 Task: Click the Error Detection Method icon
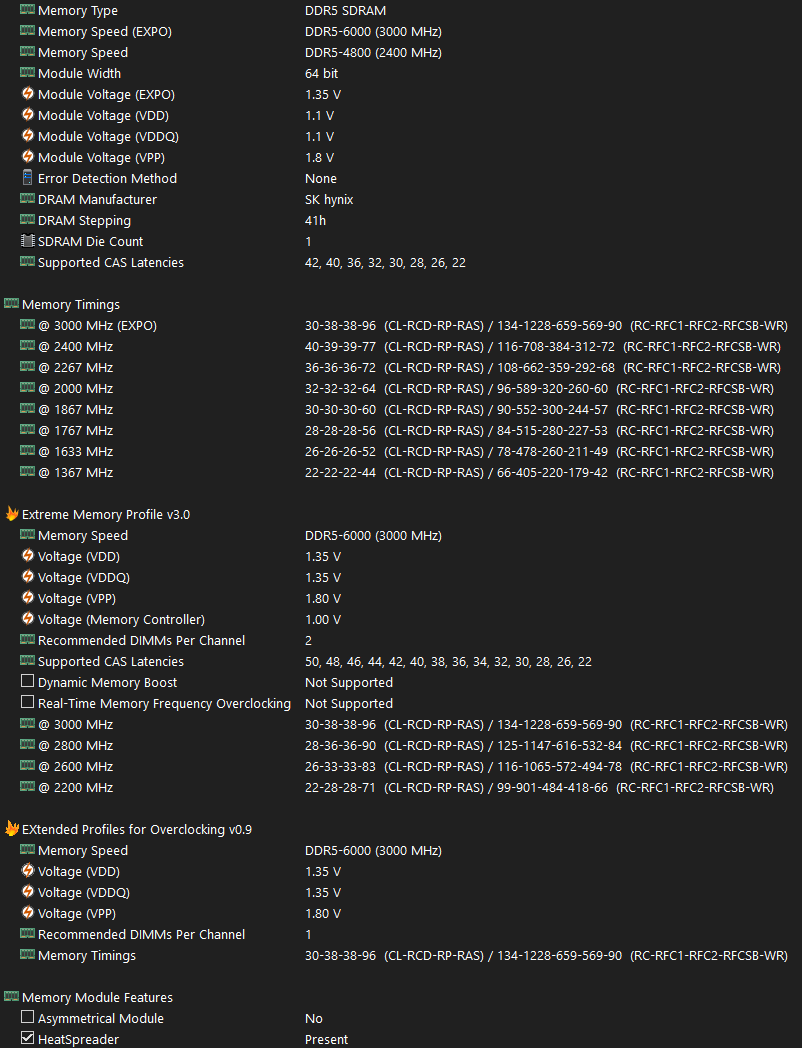[27, 178]
